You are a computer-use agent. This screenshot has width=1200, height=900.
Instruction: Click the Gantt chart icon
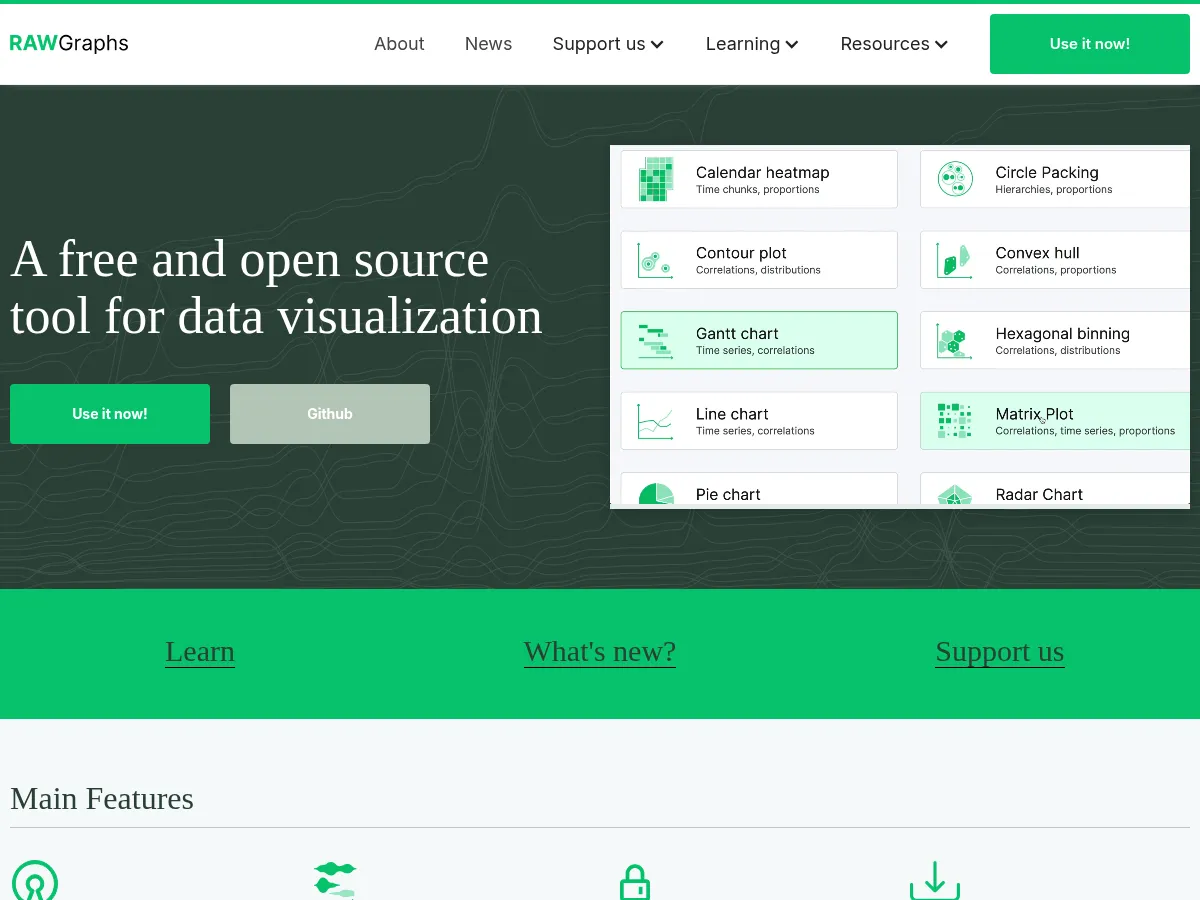(655, 340)
